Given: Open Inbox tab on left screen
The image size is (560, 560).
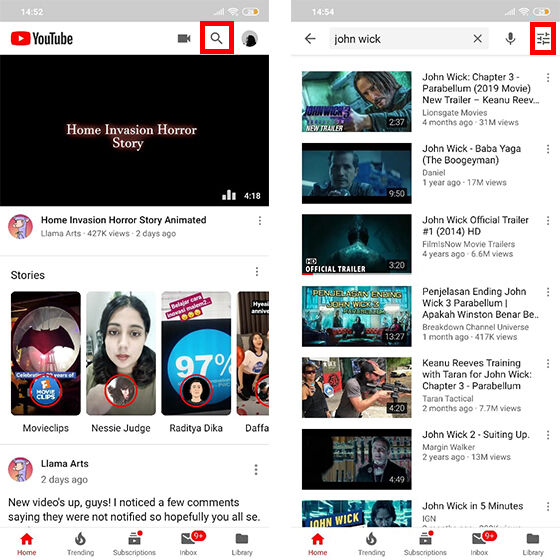Looking at the screenshot, I should tap(189, 544).
